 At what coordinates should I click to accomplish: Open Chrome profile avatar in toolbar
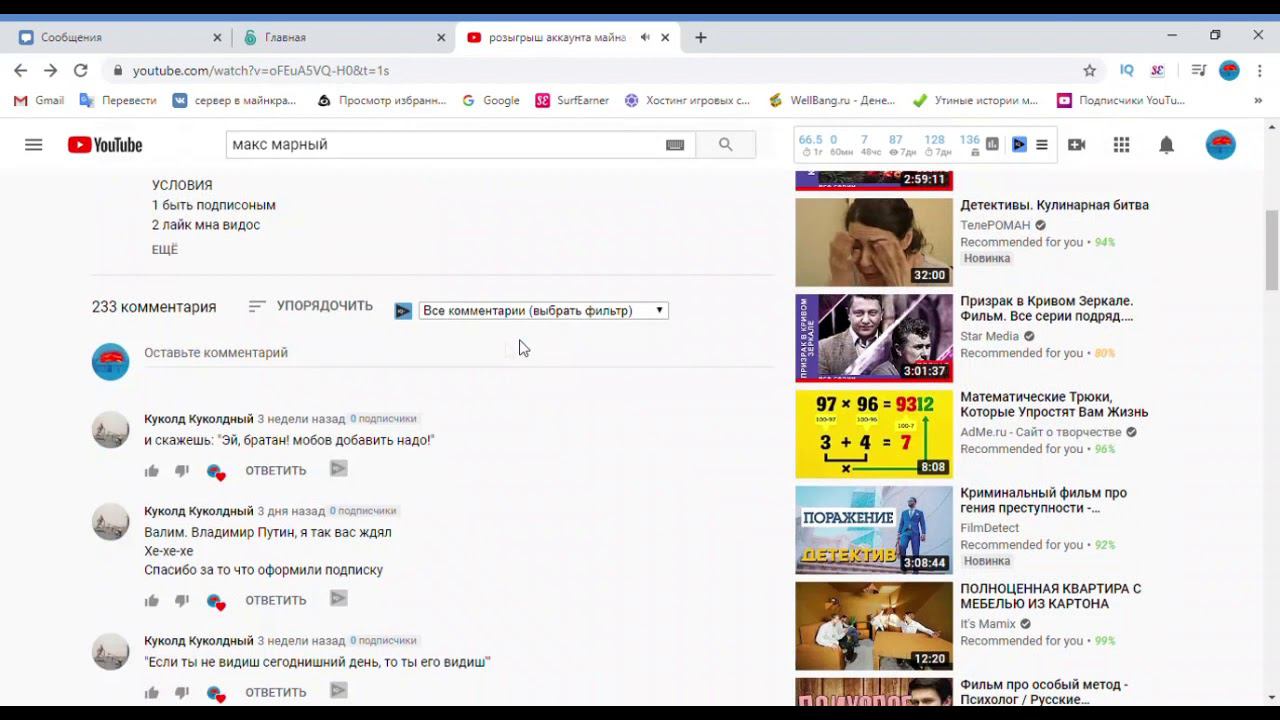point(1230,70)
